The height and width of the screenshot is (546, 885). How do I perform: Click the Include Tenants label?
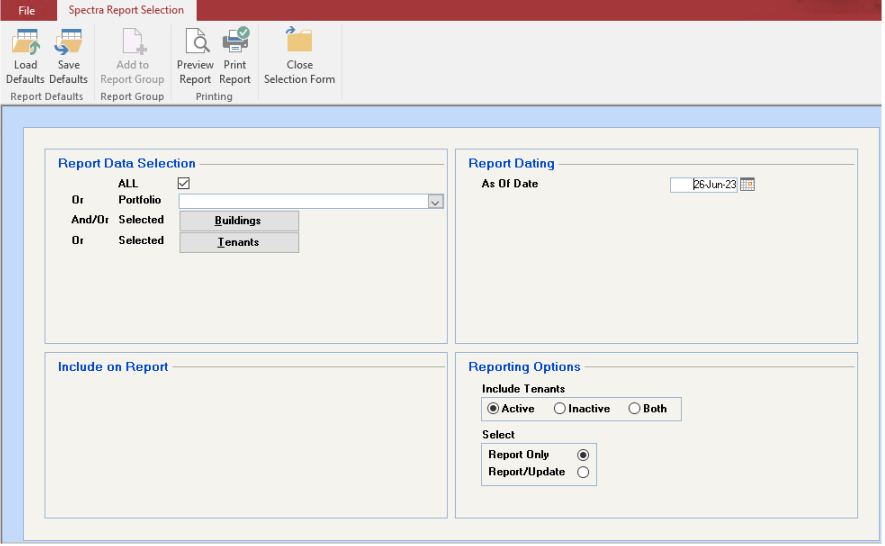(523, 388)
